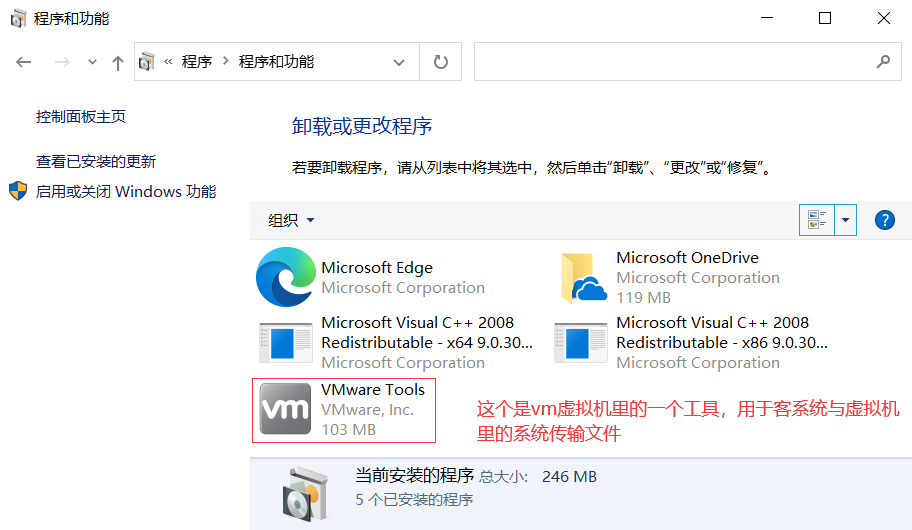Open 启用或关闭 Windows 功能 link
This screenshot has width=912, height=530.
point(126,191)
